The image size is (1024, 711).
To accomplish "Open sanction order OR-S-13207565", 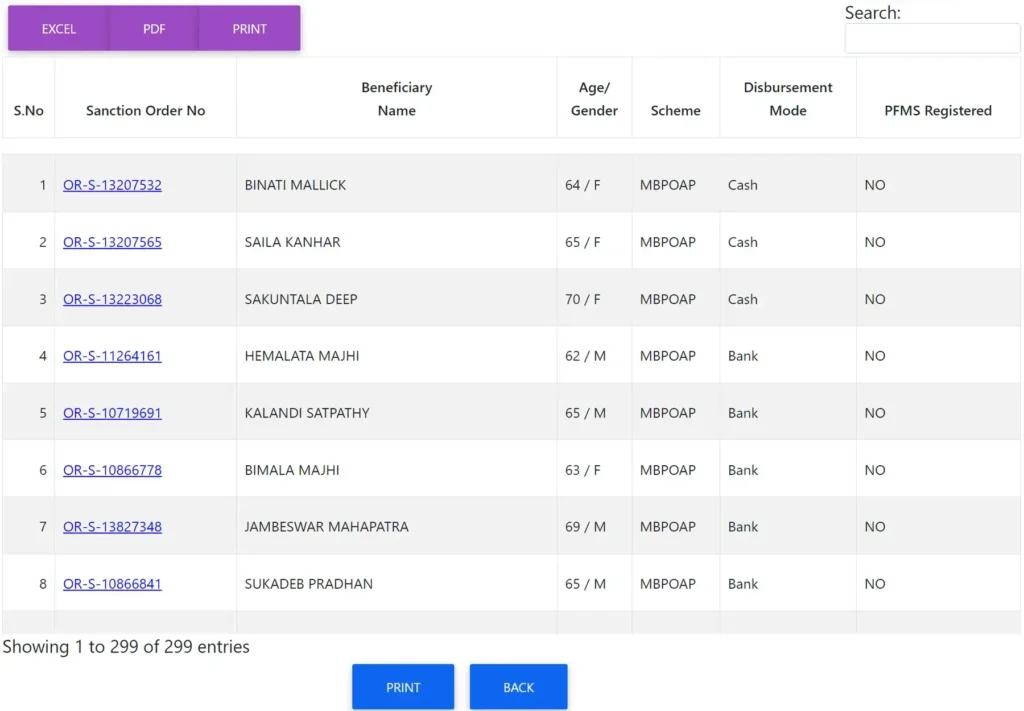I will [112, 242].
